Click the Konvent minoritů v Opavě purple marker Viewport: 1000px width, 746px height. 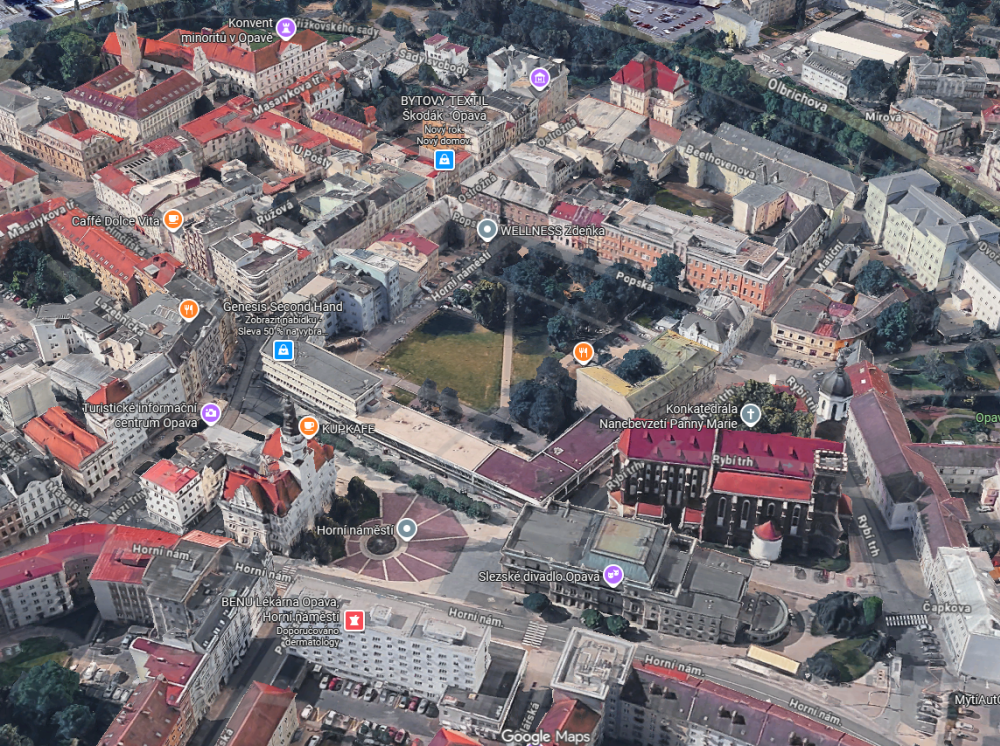(286, 27)
